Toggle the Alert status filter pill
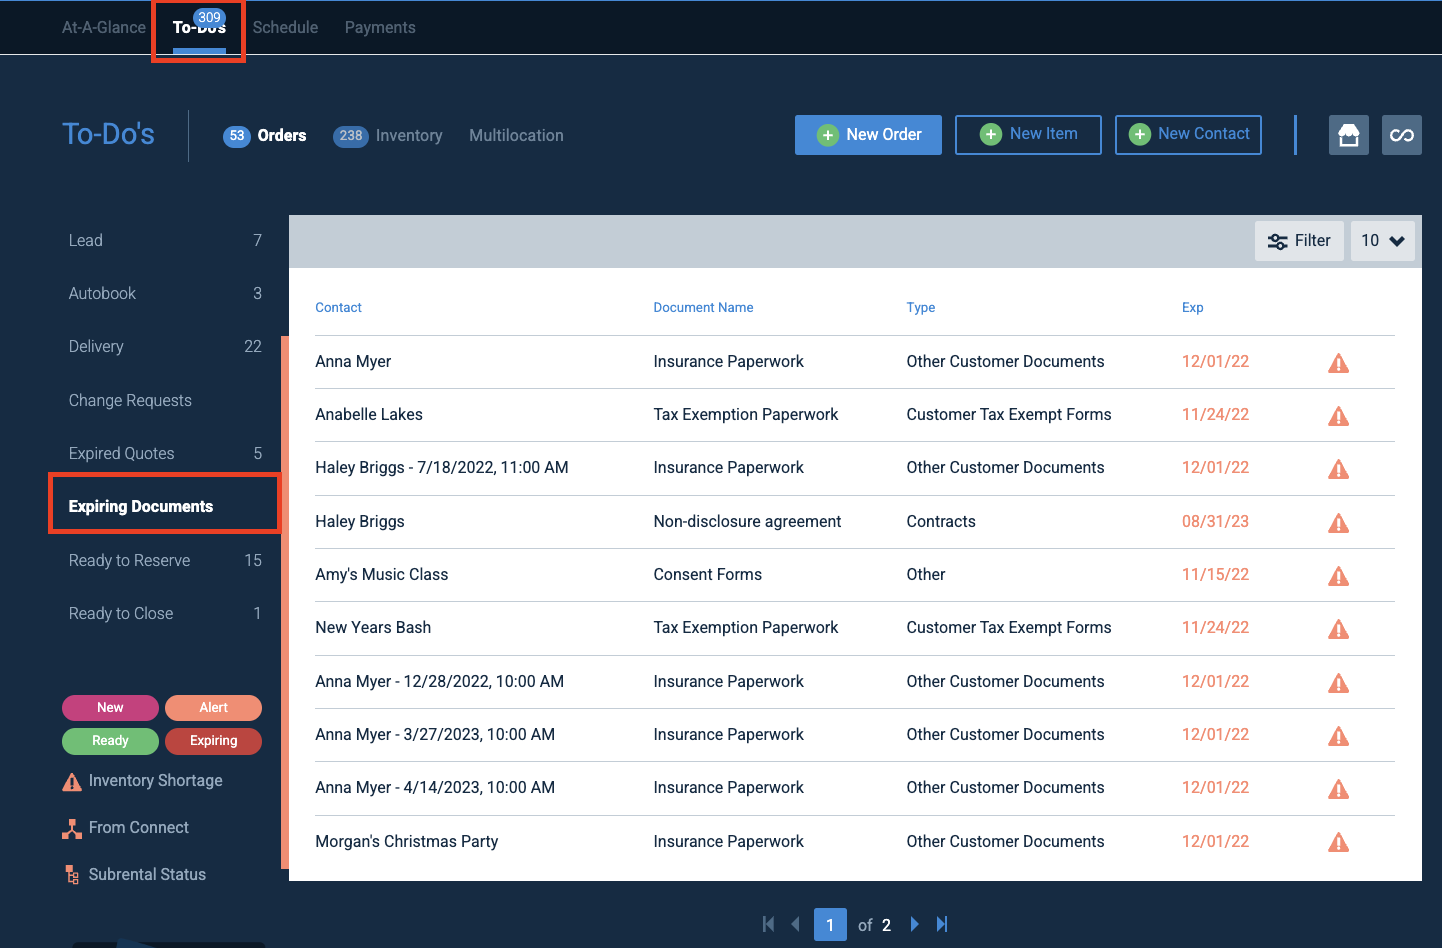 point(213,707)
